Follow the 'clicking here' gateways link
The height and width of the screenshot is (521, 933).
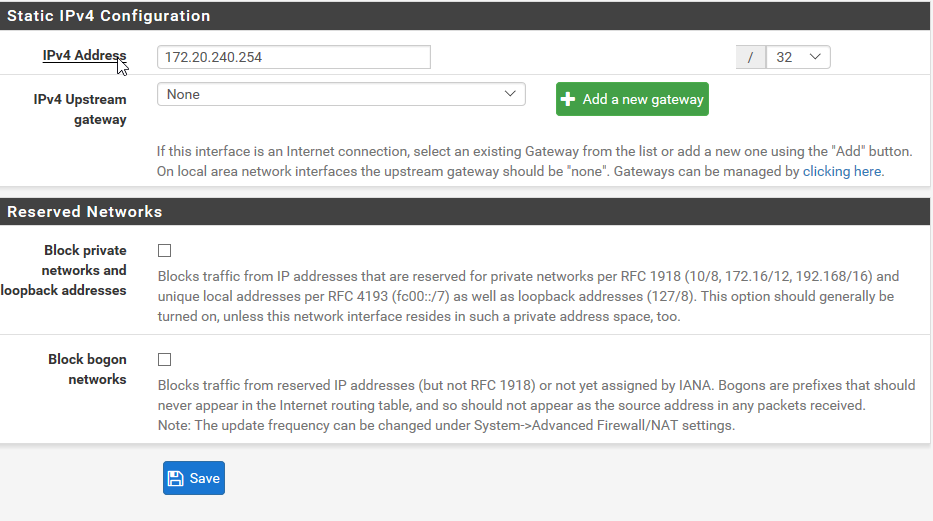tap(842, 171)
